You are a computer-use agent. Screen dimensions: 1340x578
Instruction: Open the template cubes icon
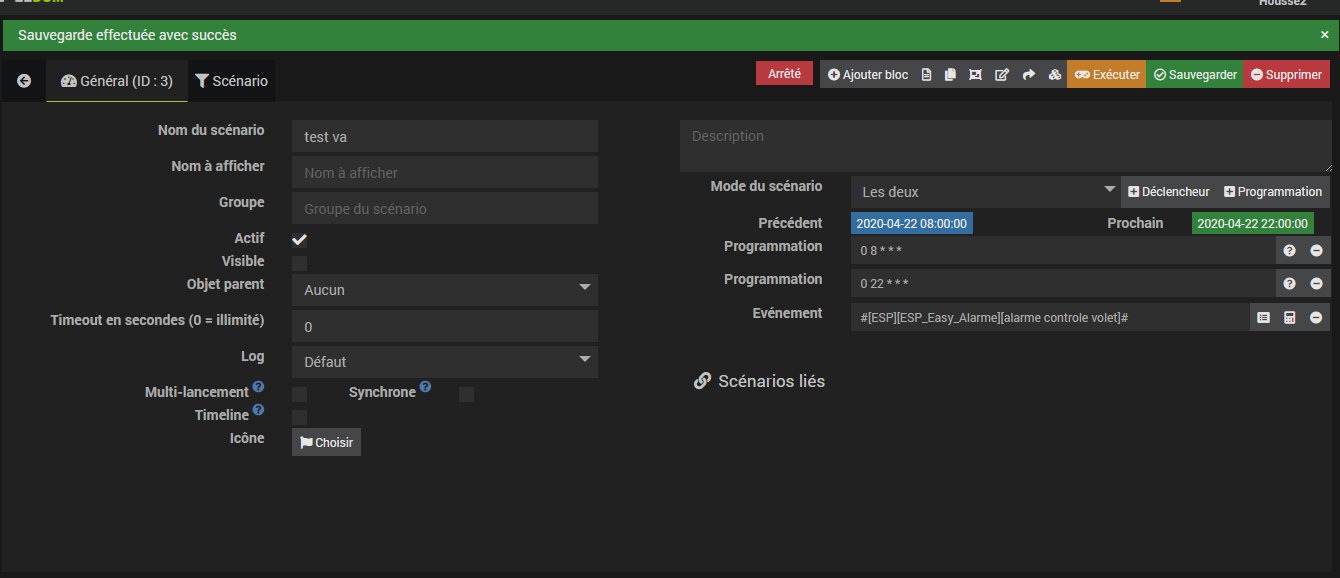1054,75
